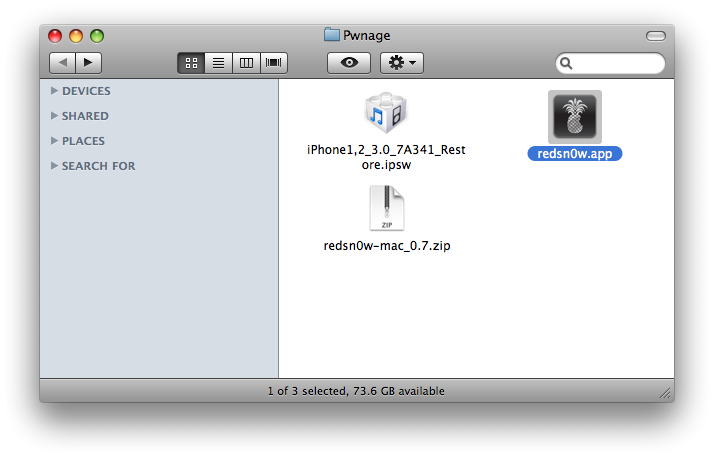Click the redsn0w-mac_0.7.zip file name label
This screenshot has height=457, width=714.
click(x=387, y=246)
